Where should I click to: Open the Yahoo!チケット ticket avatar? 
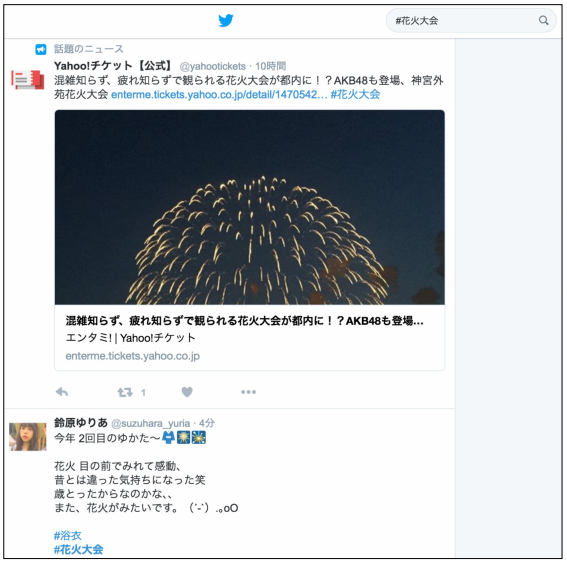click(27, 80)
